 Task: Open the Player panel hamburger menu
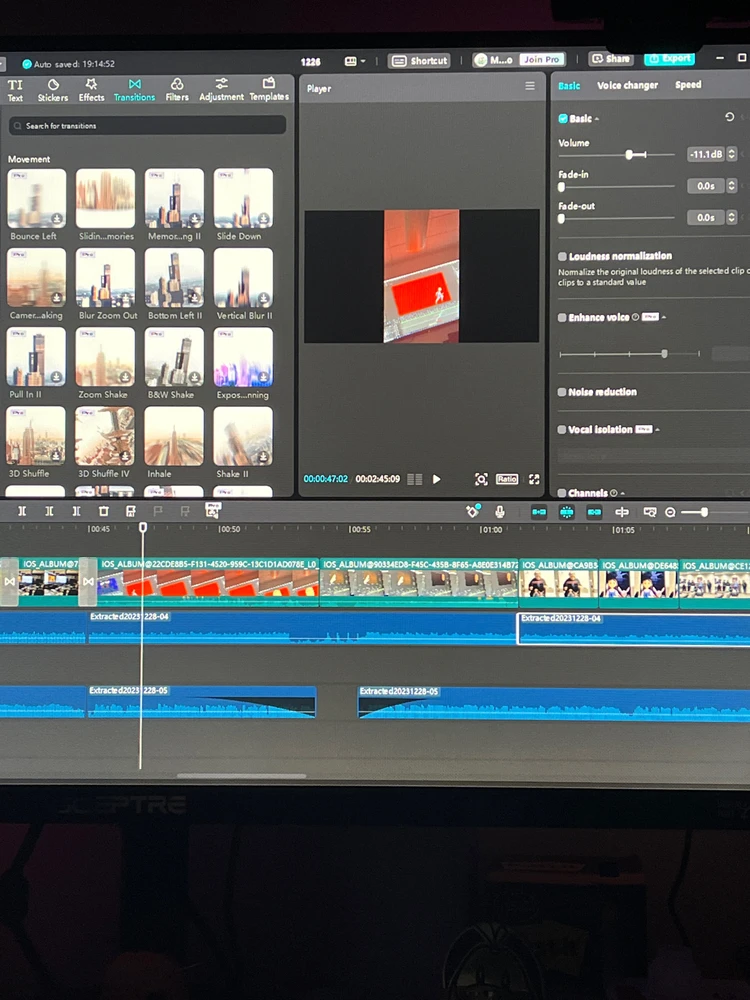pyautogui.click(x=530, y=87)
